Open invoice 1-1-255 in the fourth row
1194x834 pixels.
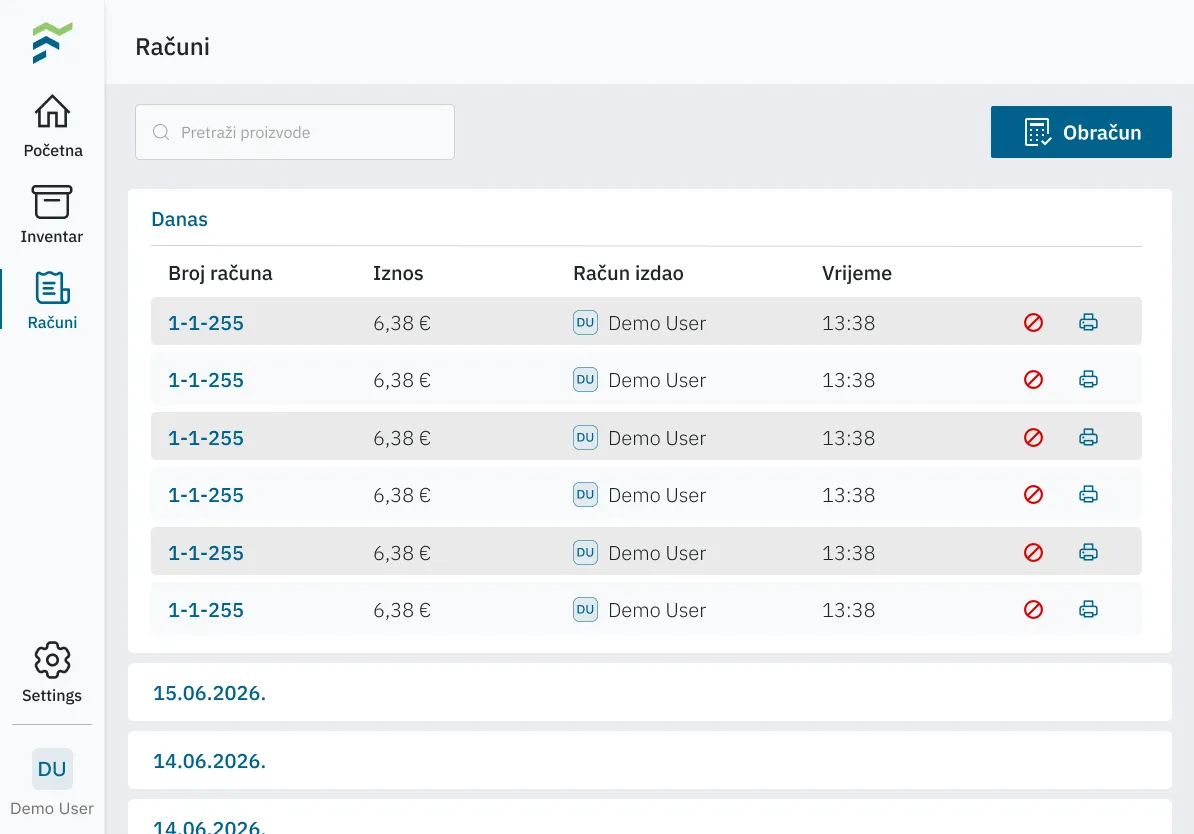pos(206,495)
